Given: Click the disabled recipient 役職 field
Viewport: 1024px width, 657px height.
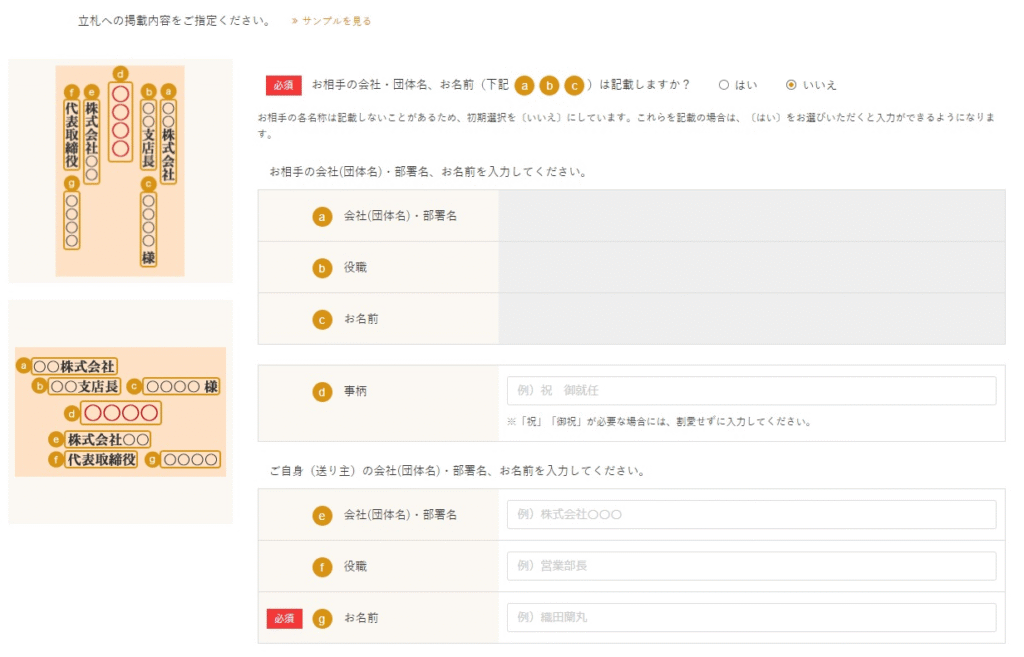Looking at the screenshot, I should pos(751,267).
